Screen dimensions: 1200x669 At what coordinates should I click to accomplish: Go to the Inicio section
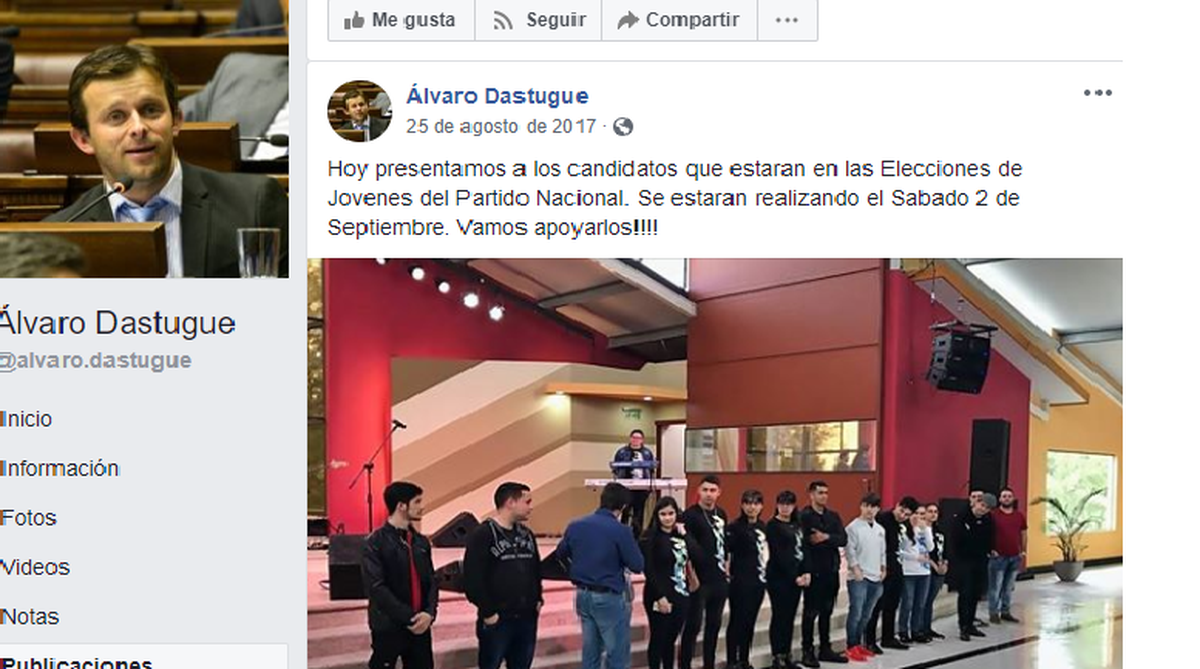tap(26, 419)
